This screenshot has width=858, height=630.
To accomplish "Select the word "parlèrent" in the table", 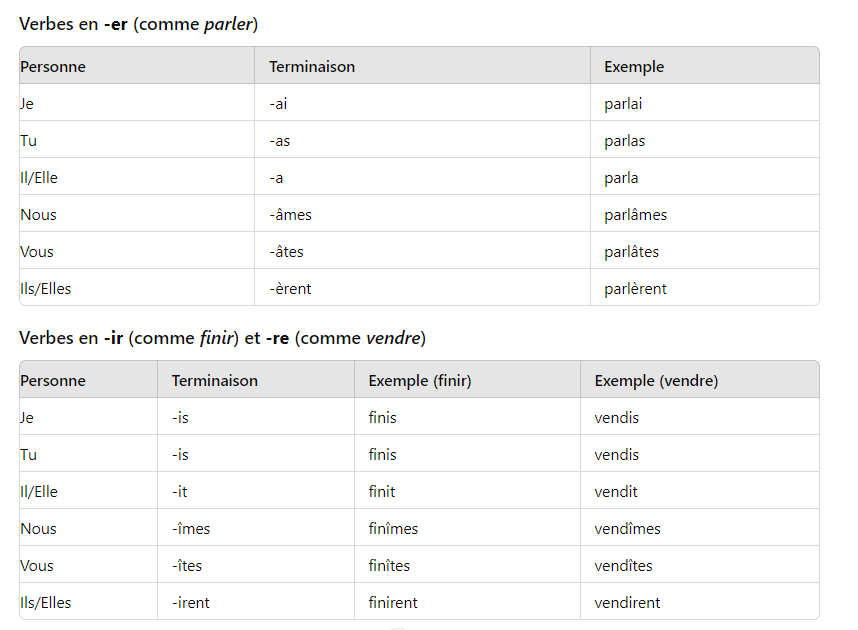I will pyautogui.click(x=635, y=289).
